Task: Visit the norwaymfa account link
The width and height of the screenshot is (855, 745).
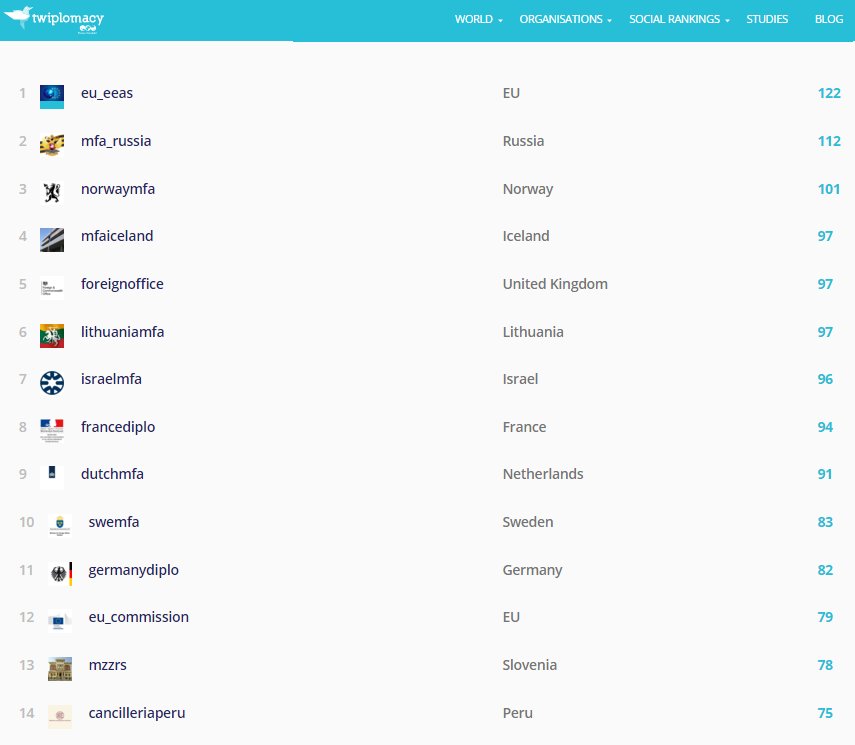Action: pyautogui.click(x=118, y=189)
